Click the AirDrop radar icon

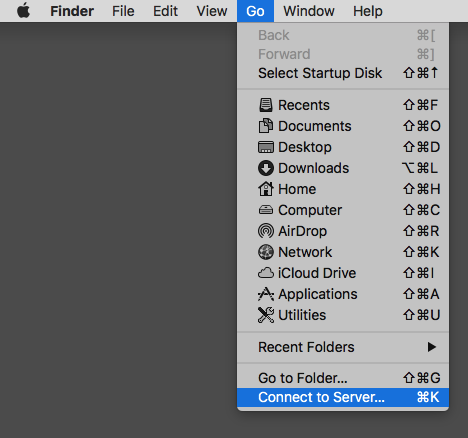(x=266, y=231)
